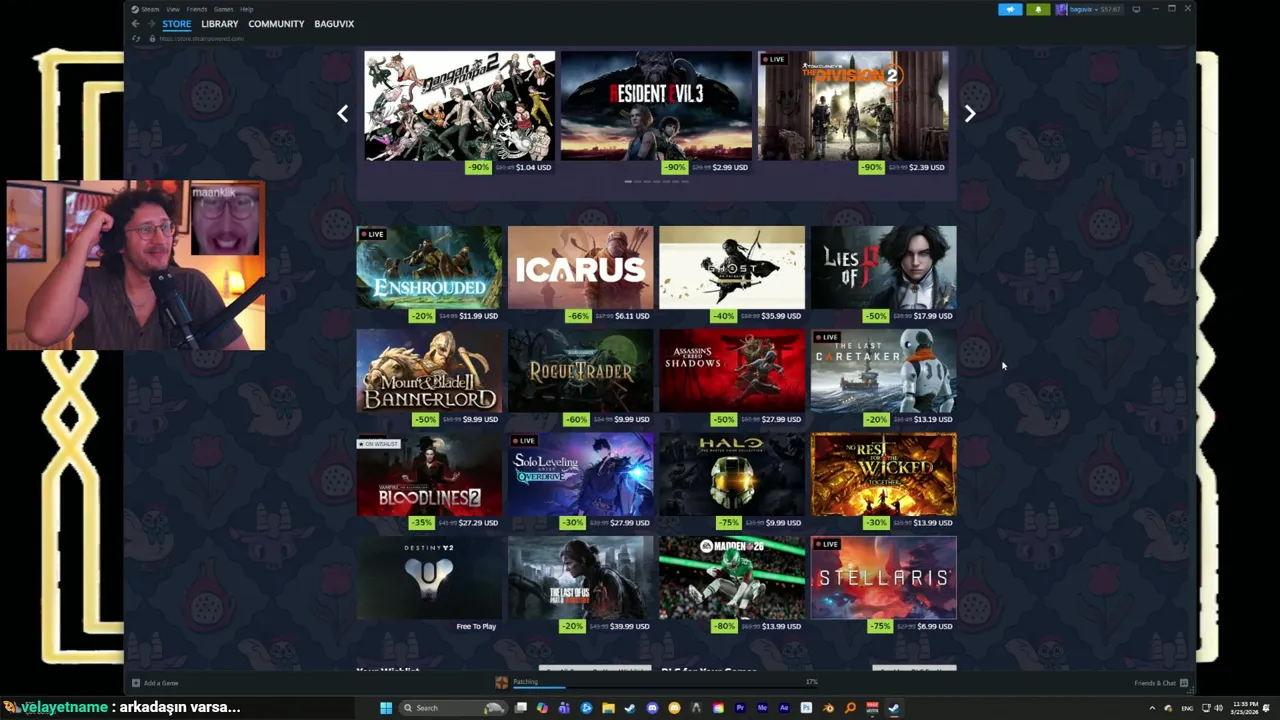
Task: Click the Task View taskbar icon
Action: [521, 708]
